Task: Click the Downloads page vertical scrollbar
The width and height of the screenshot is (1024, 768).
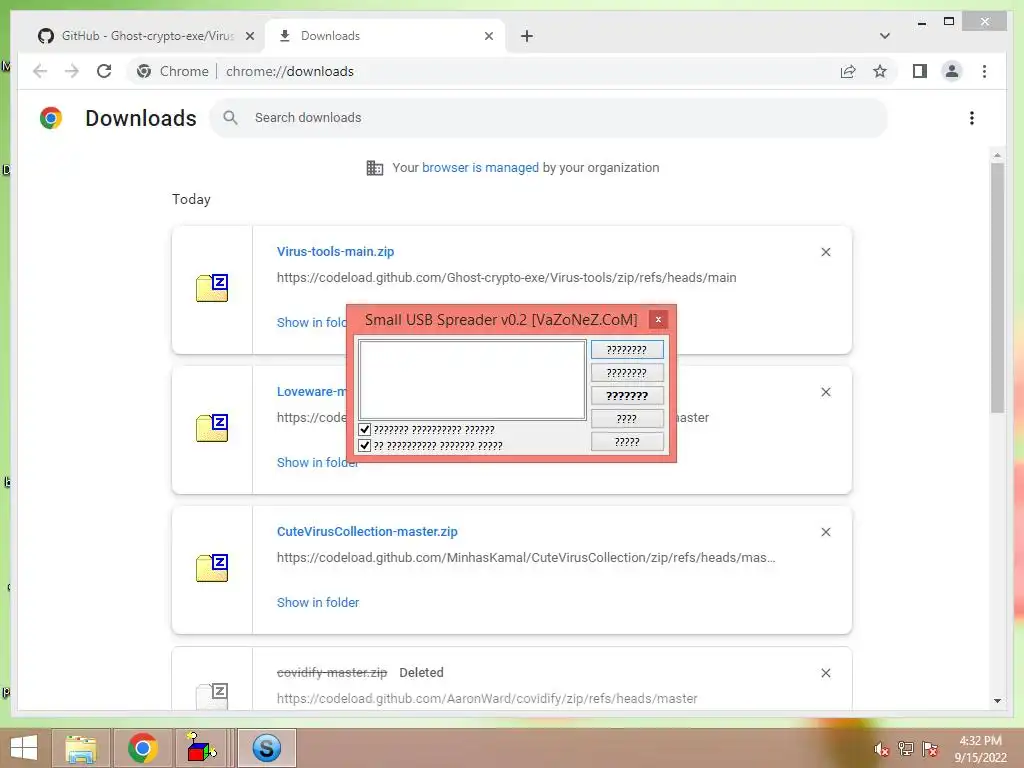Action: tap(997, 287)
